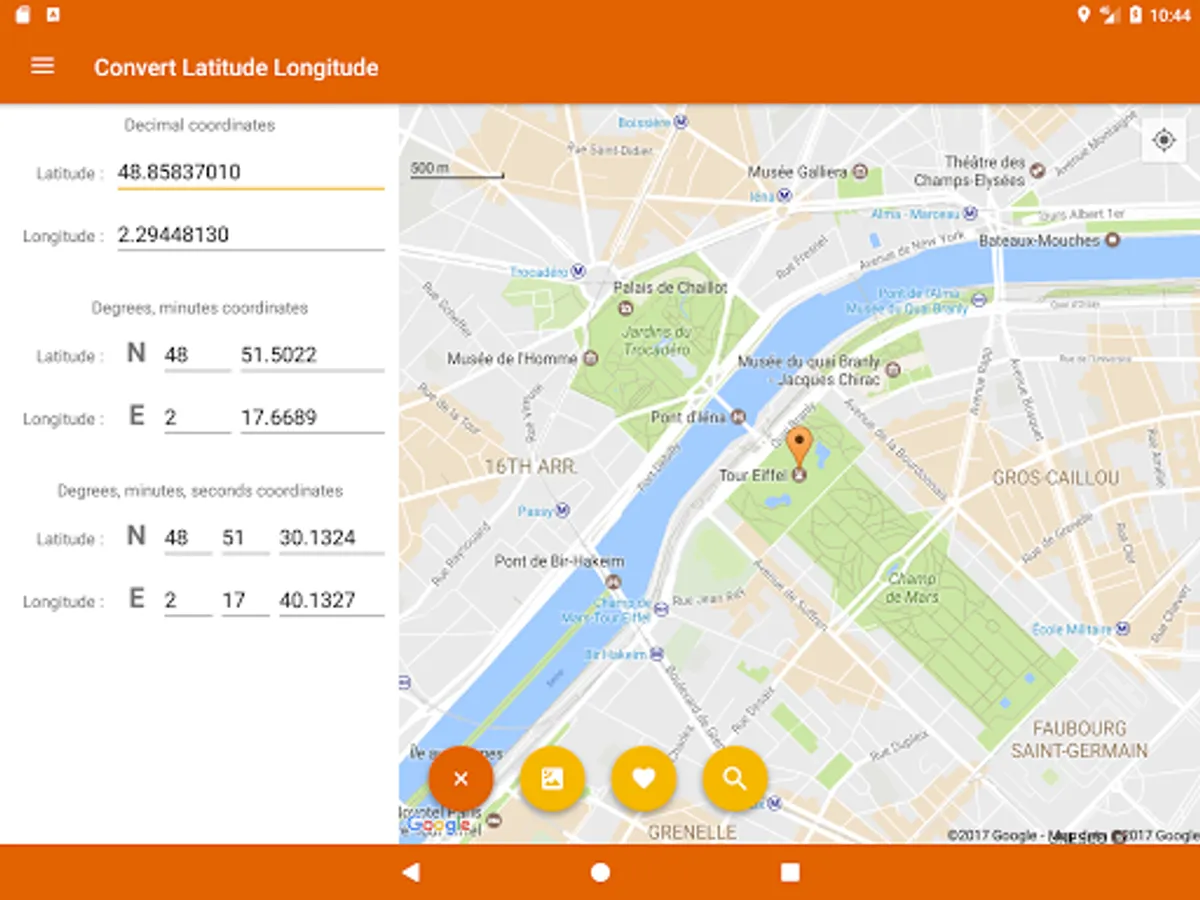Tap the longitude degrees field in degrees-minutes section
1200x900 pixels.
197,417
